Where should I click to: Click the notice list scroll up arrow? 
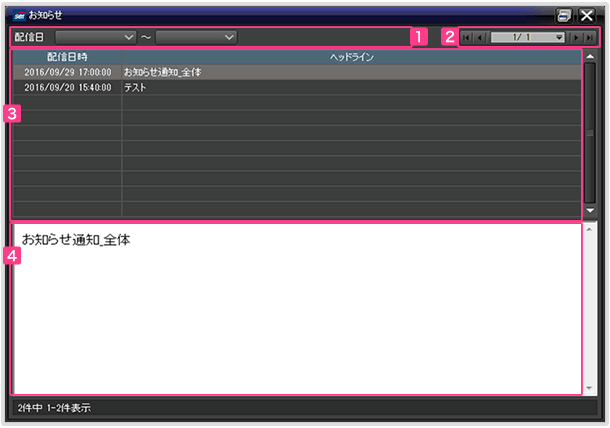click(590, 56)
